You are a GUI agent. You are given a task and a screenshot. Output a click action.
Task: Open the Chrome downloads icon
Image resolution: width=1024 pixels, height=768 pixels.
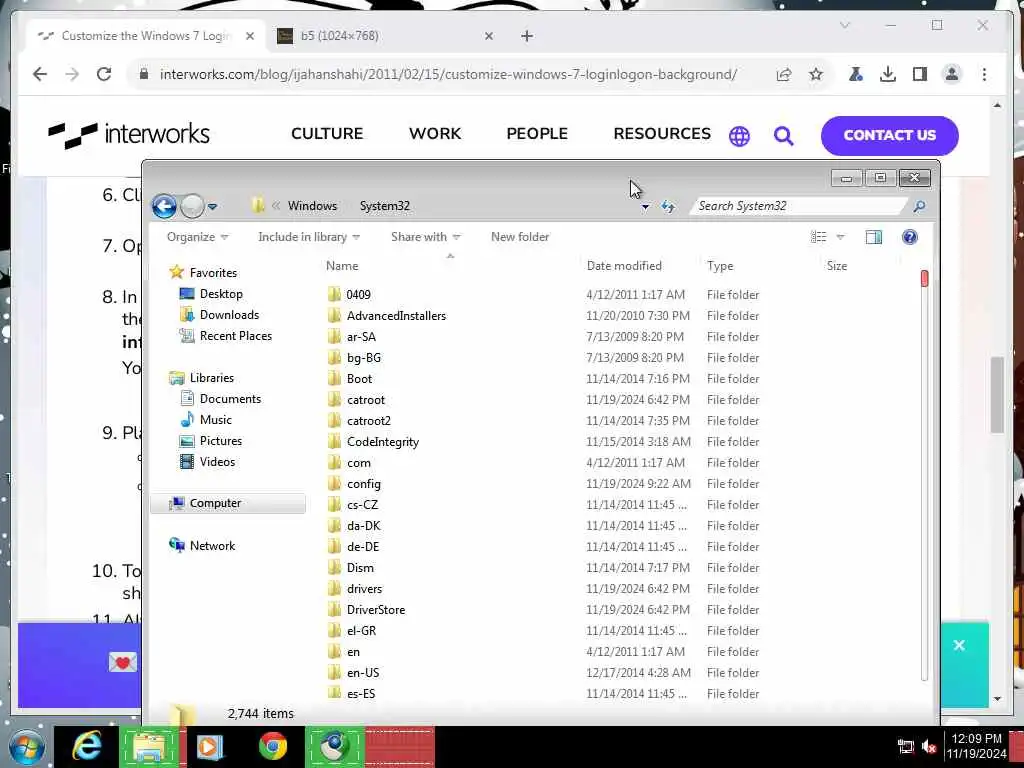pos(888,74)
